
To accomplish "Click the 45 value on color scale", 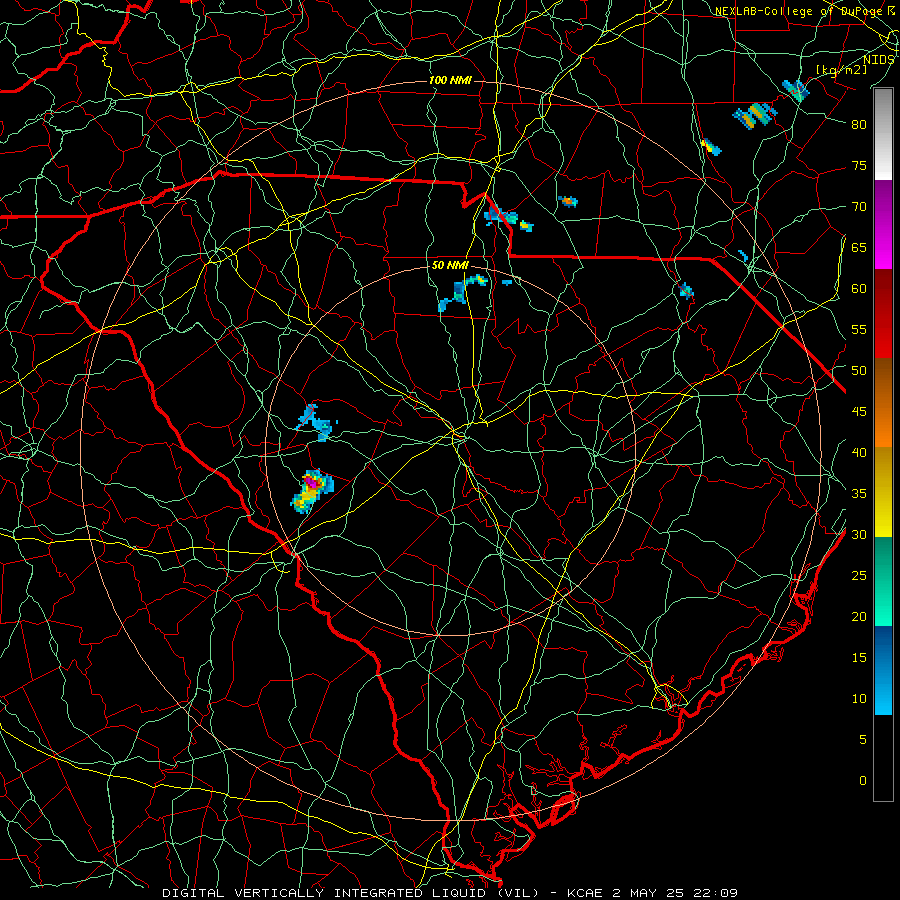I will 859,412.
